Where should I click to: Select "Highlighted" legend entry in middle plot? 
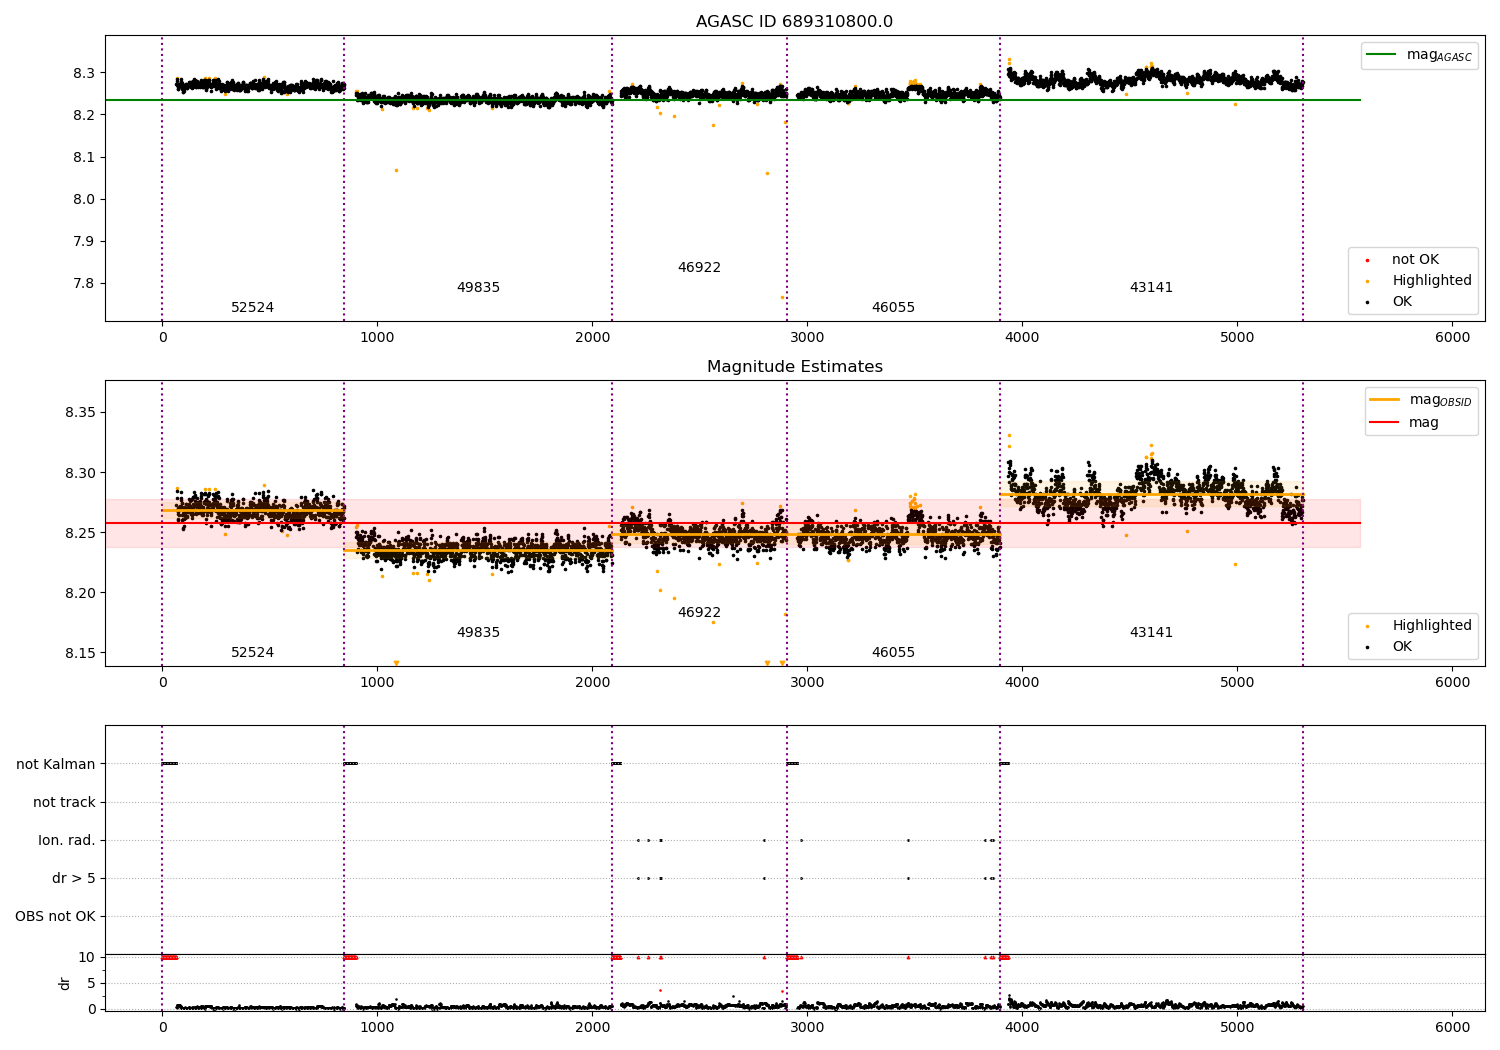1418,626
